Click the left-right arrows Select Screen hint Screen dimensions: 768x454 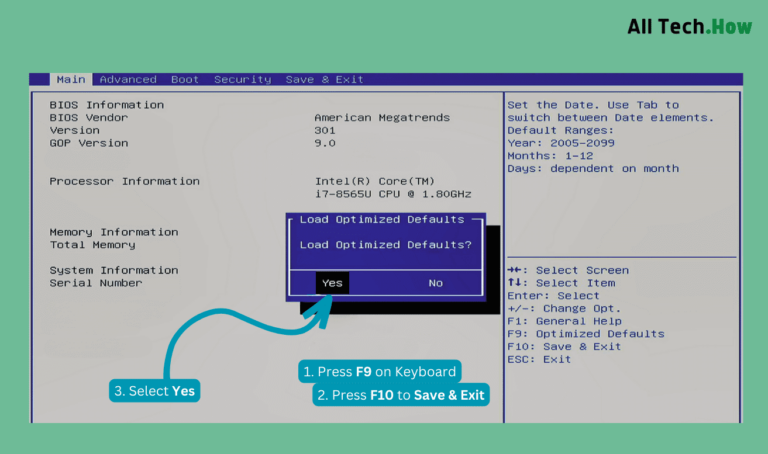coord(568,270)
